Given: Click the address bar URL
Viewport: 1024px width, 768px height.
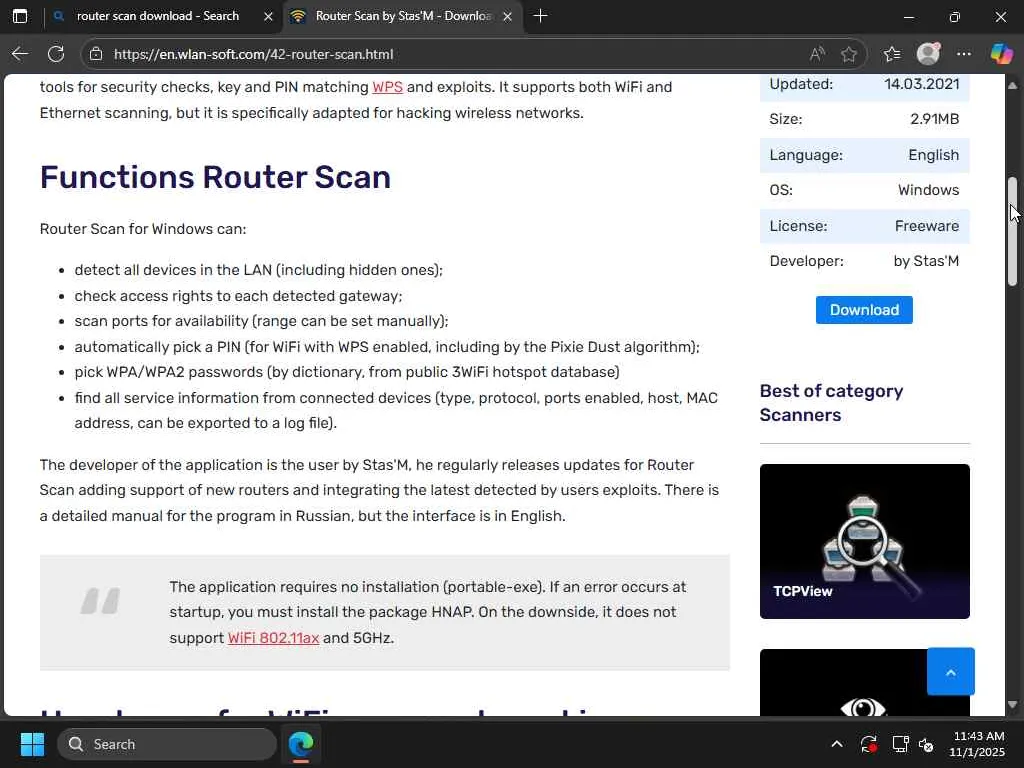Looking at the screenshot, I should 253,54.
